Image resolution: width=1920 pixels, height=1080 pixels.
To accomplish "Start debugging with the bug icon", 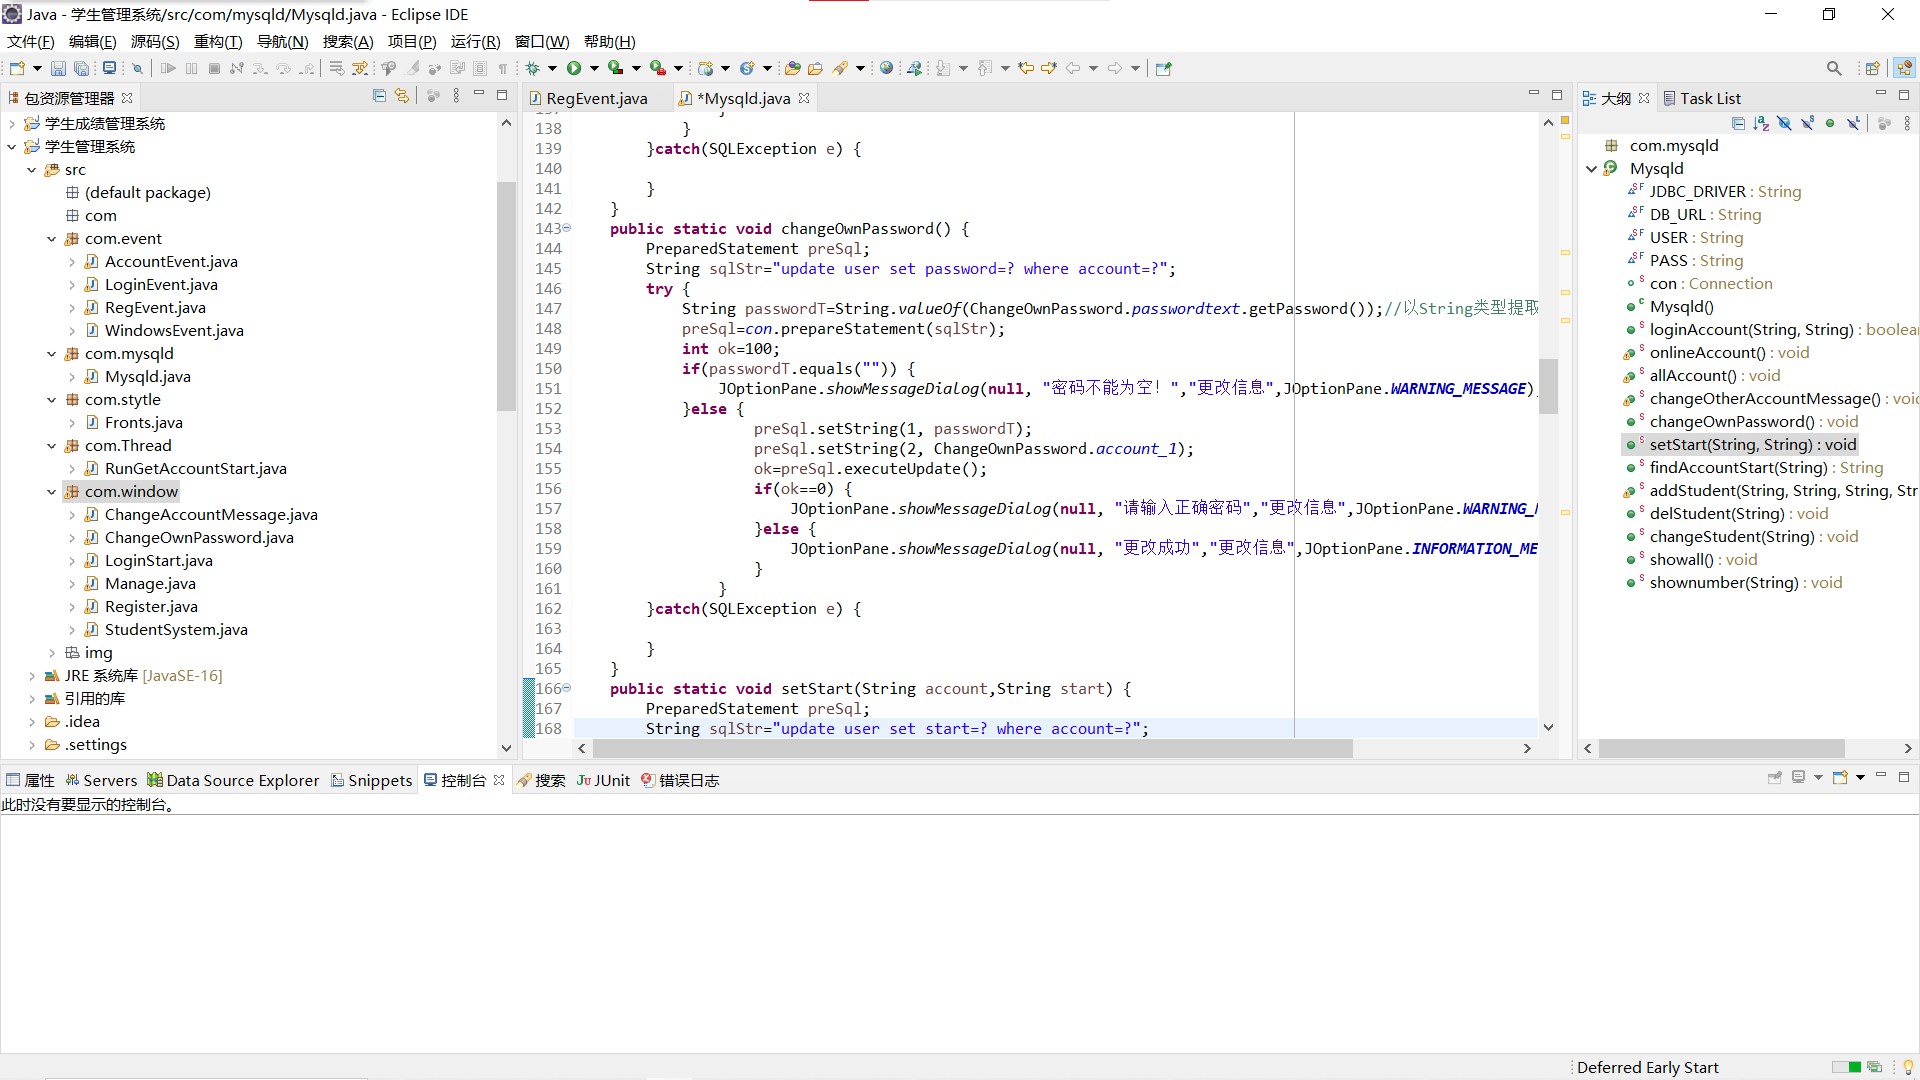I will (533, 68).
